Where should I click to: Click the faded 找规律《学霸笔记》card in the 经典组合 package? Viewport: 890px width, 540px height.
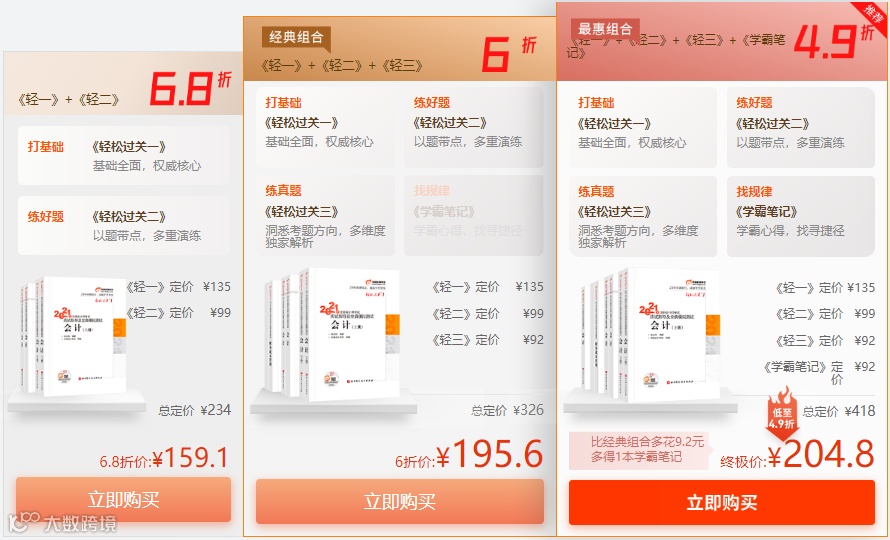(473, 216)
